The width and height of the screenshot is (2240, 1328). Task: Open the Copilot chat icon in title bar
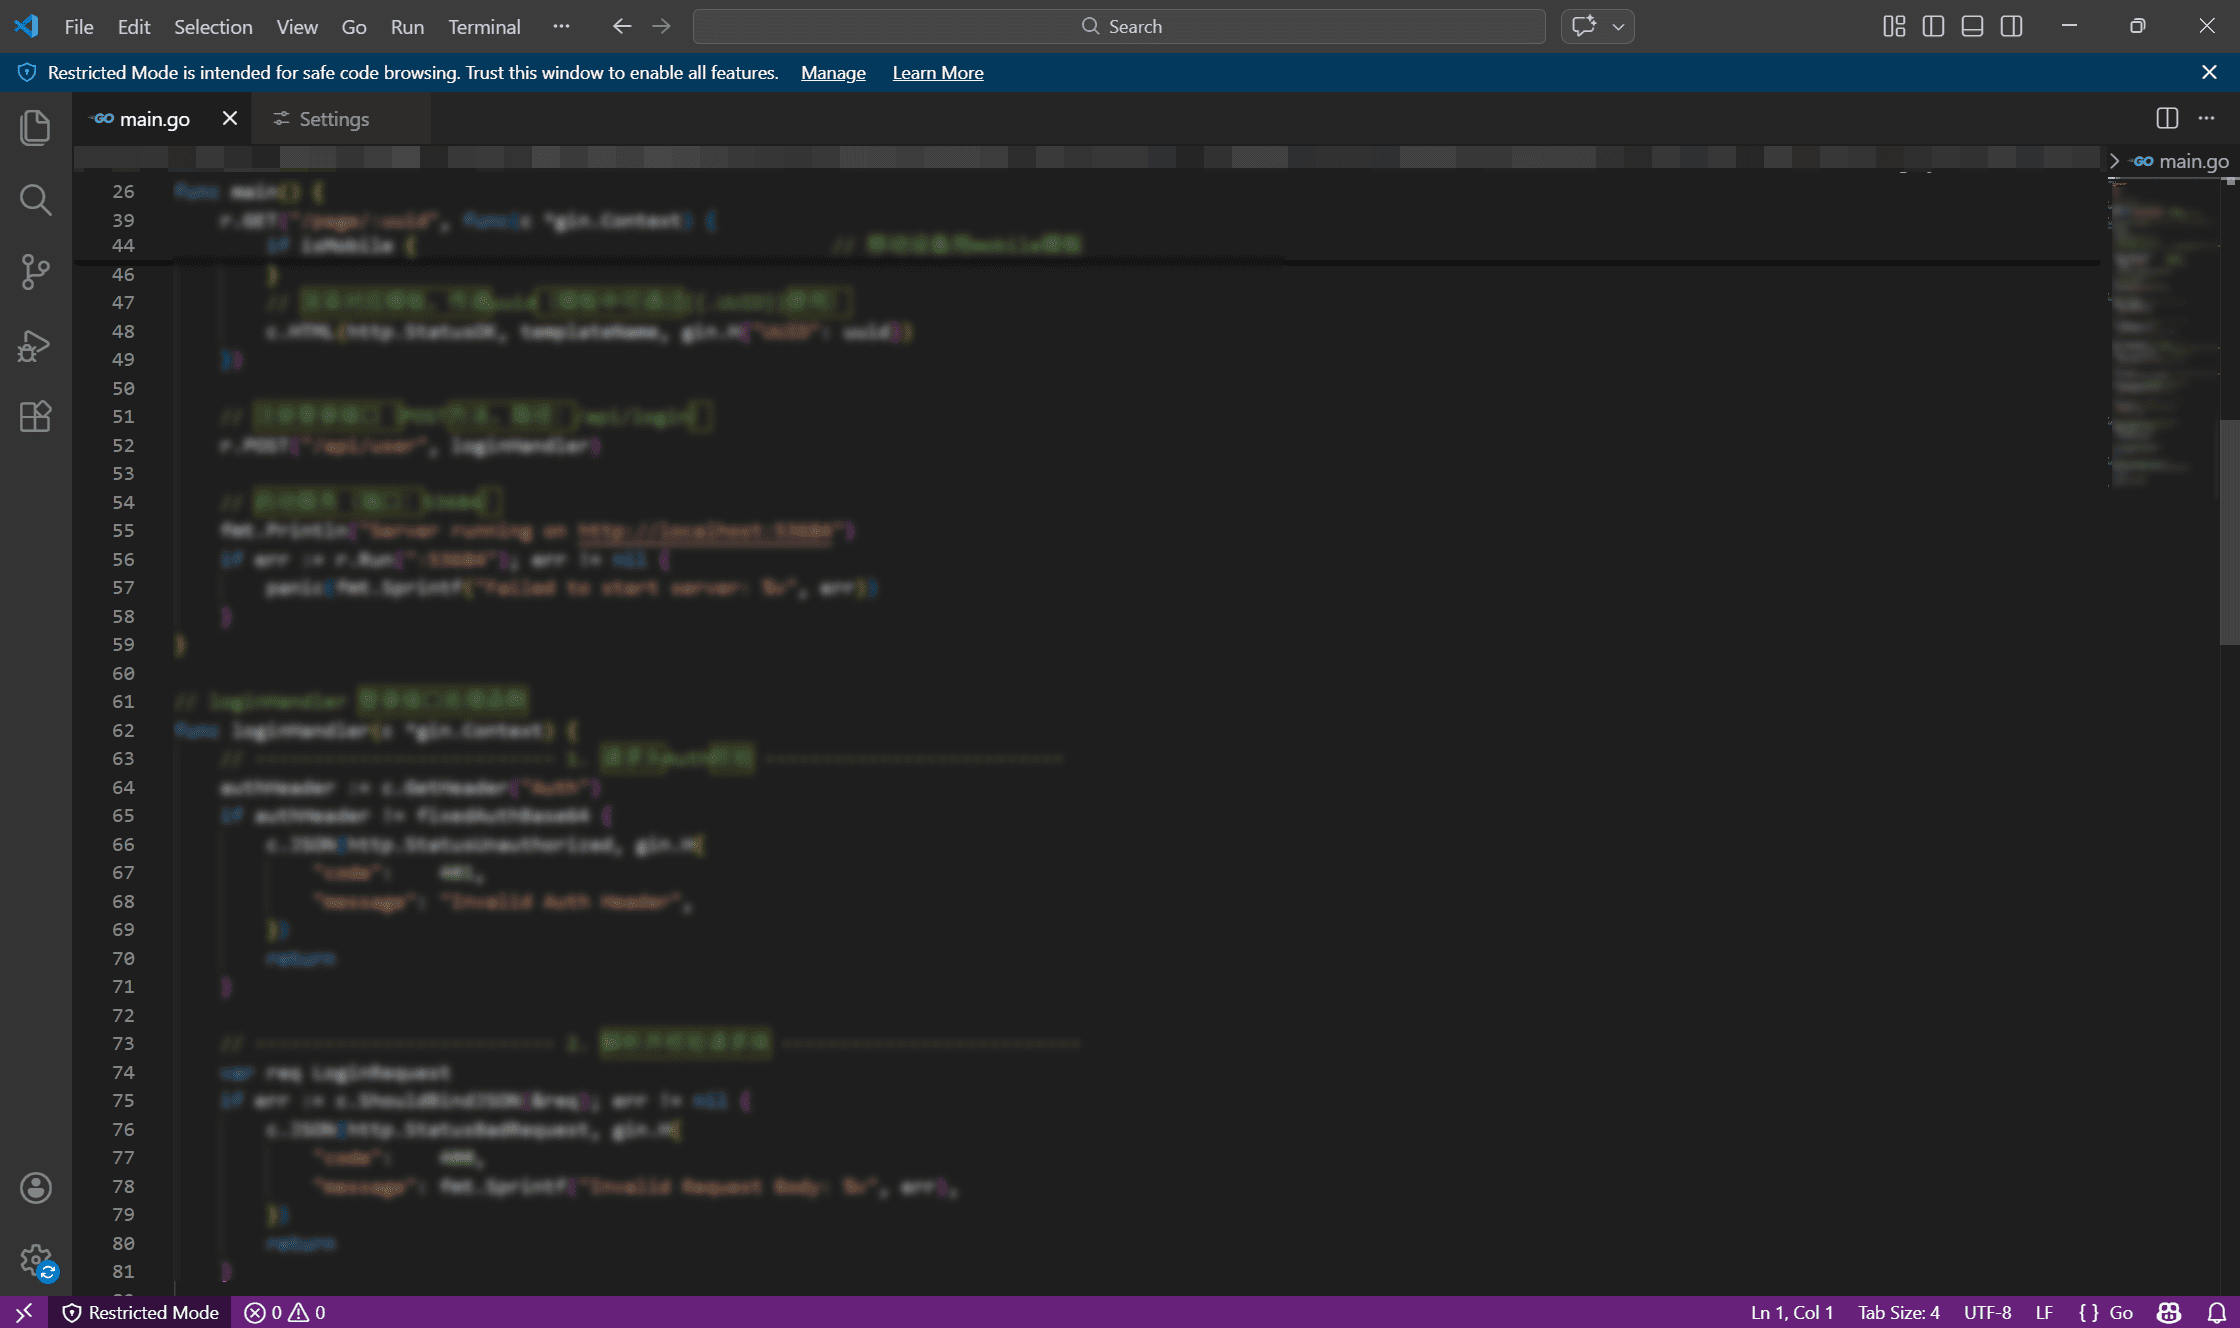point(1584,26)
